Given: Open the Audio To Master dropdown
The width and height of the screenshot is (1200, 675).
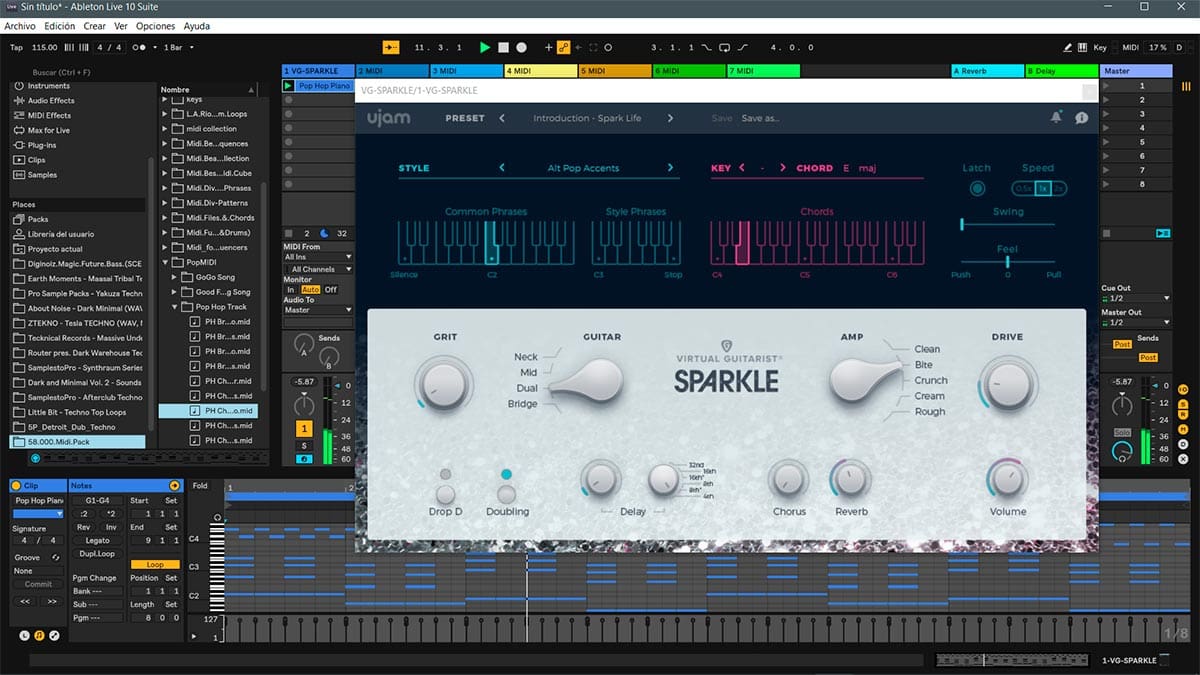Looking at the screenshot, I should click(x=318, y=310).
